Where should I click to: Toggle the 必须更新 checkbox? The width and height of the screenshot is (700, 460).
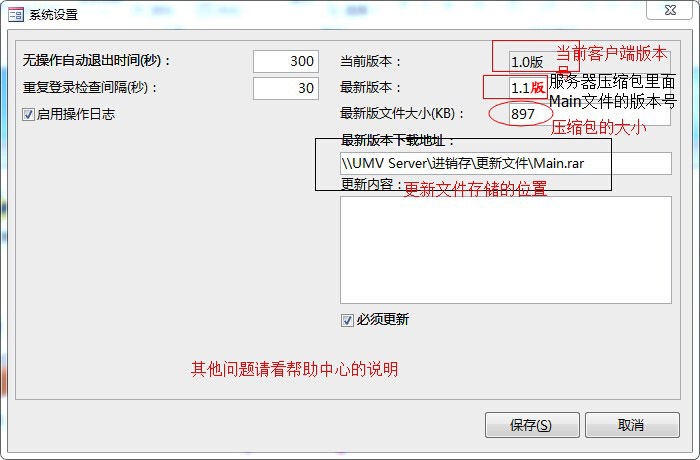347,320
